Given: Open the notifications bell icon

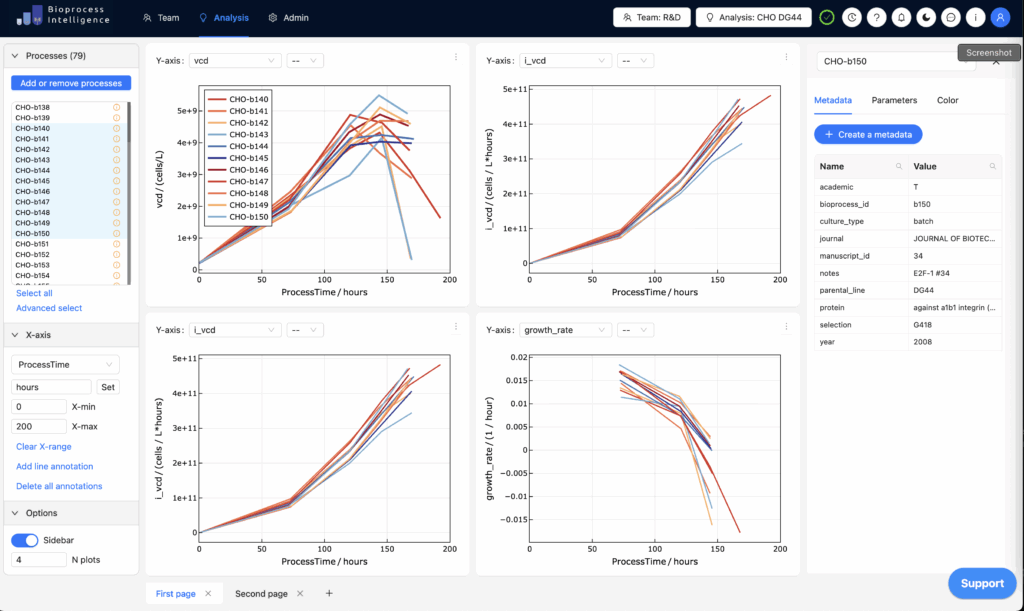Looking at the screenshot, I should pos(902,17).
